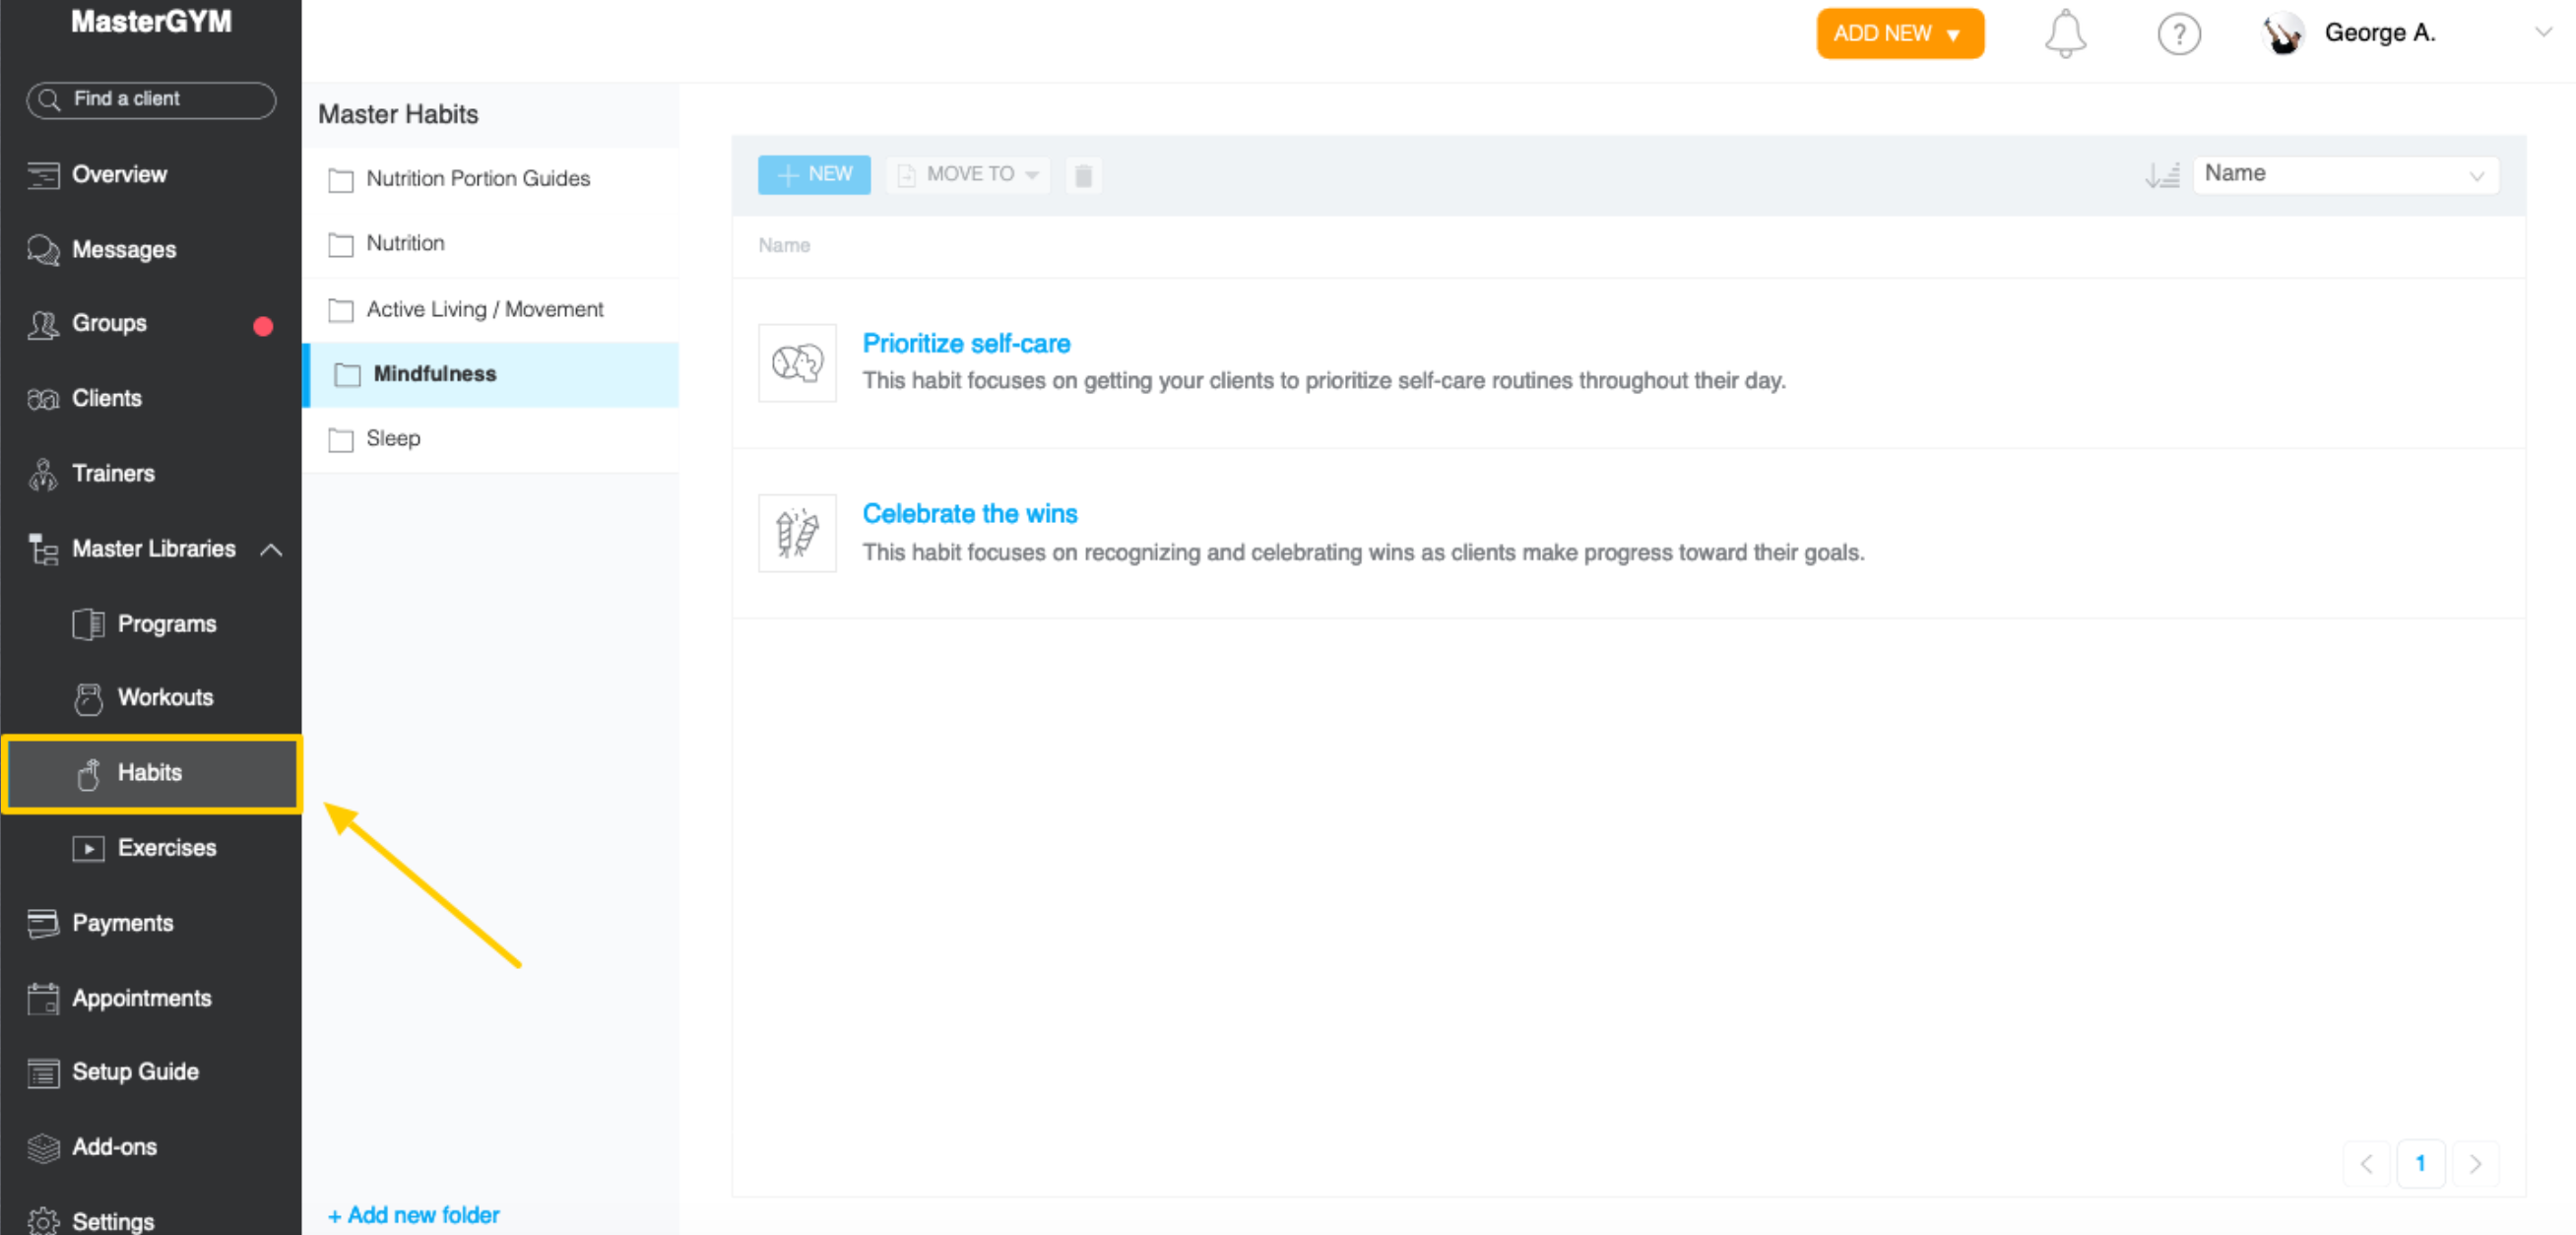
Task: Open Workouts under Master Libraries
Action: 166,698
